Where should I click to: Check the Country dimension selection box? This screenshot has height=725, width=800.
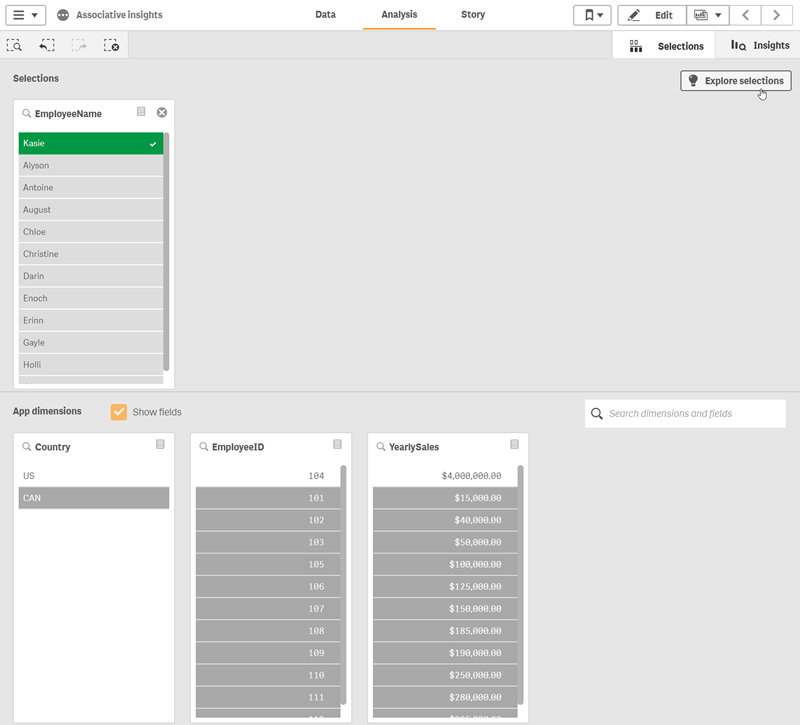tap(160, 444)
